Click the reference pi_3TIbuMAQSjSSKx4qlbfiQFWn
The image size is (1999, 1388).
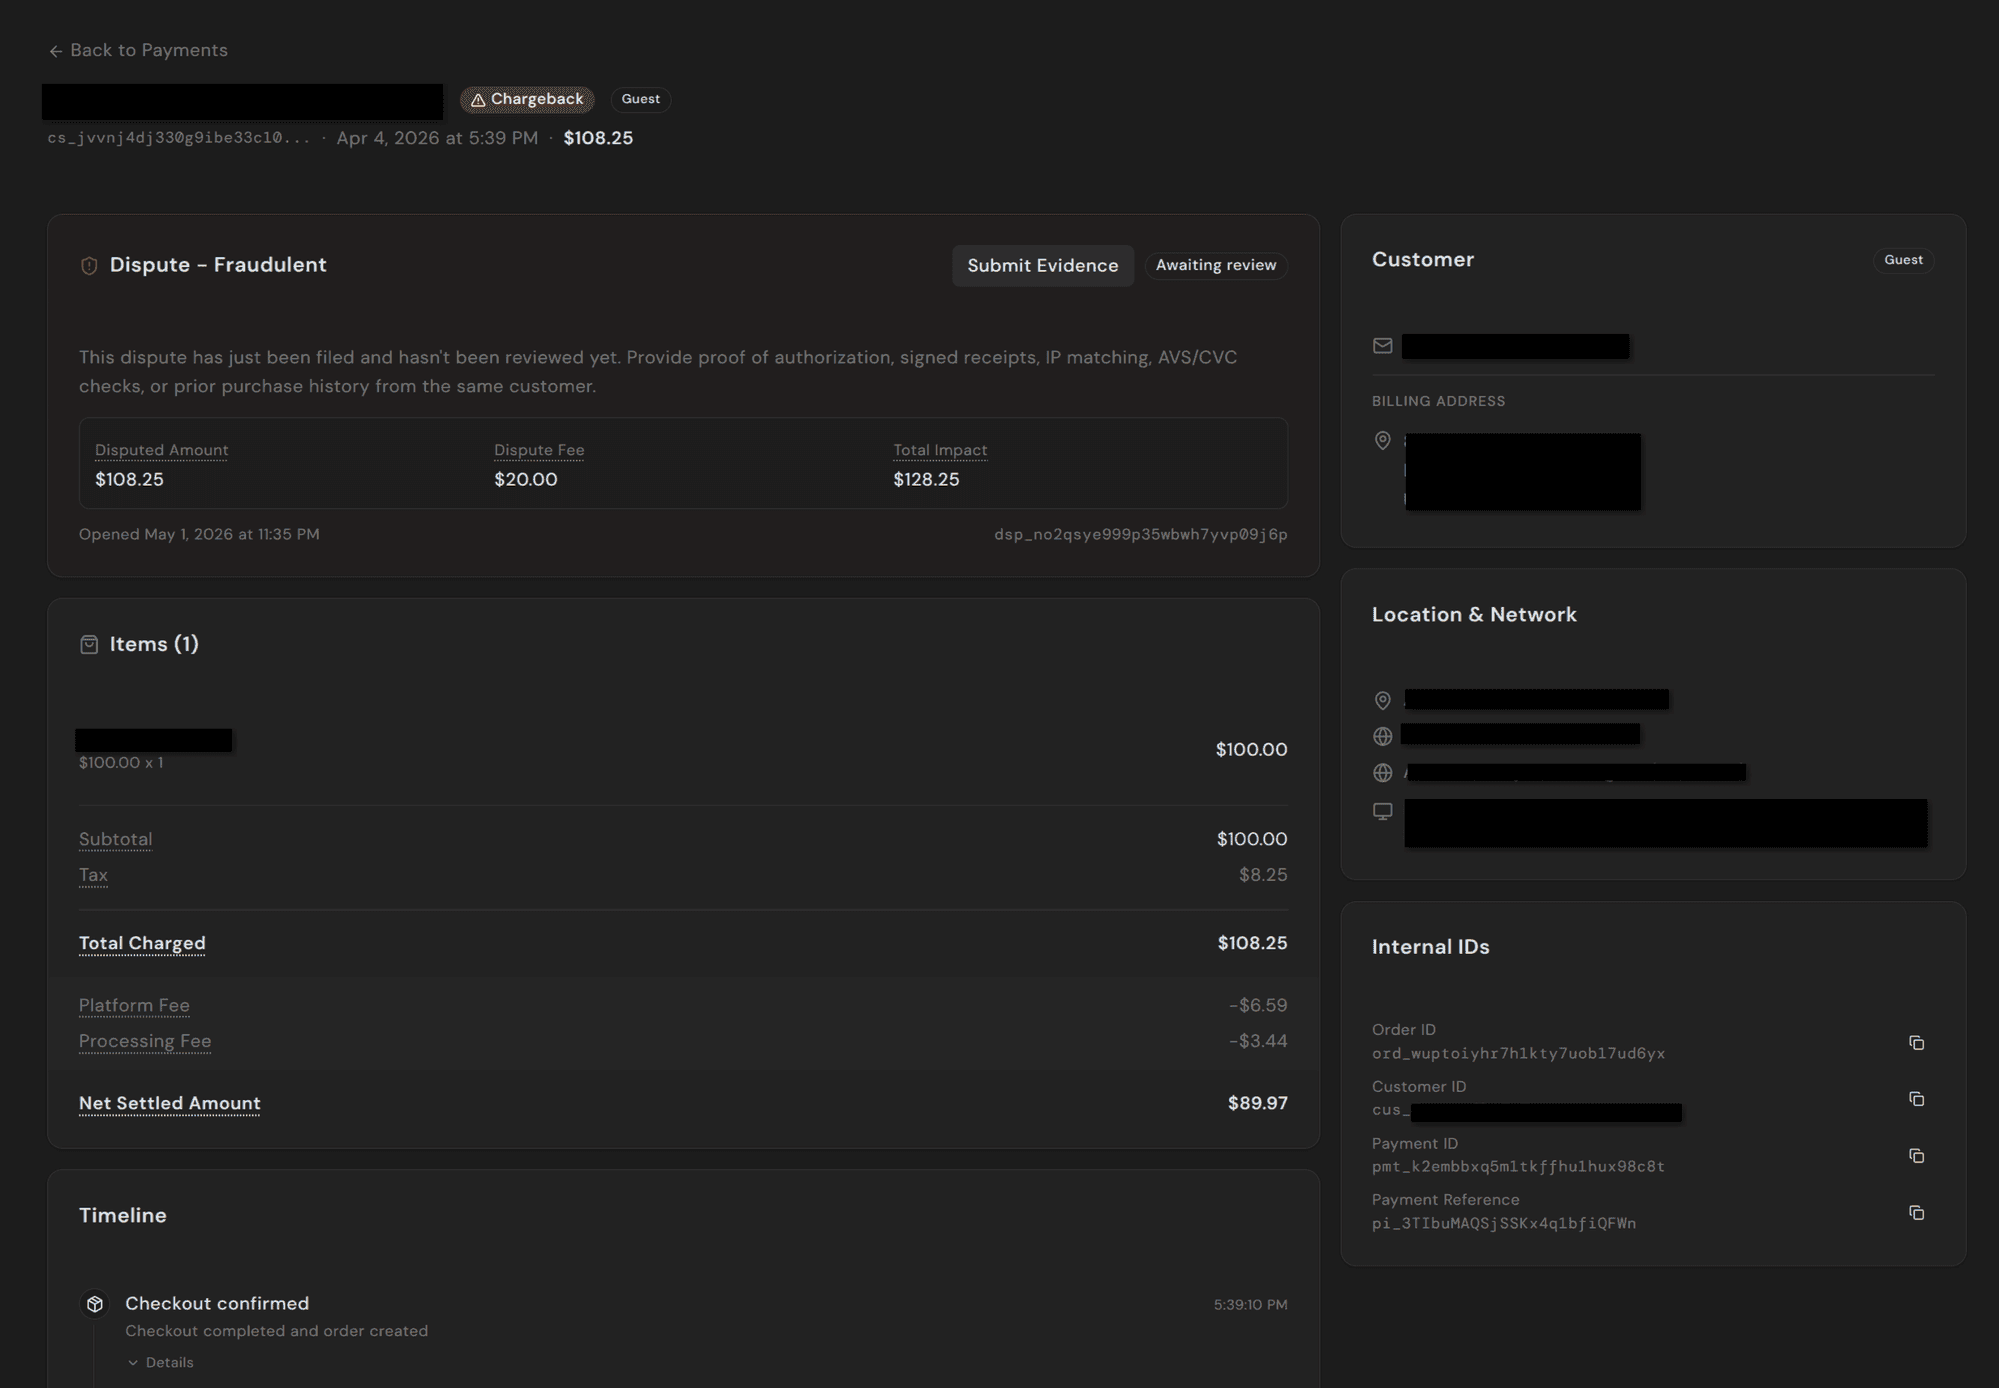pyautogui.click(x=1504, y=1223)
